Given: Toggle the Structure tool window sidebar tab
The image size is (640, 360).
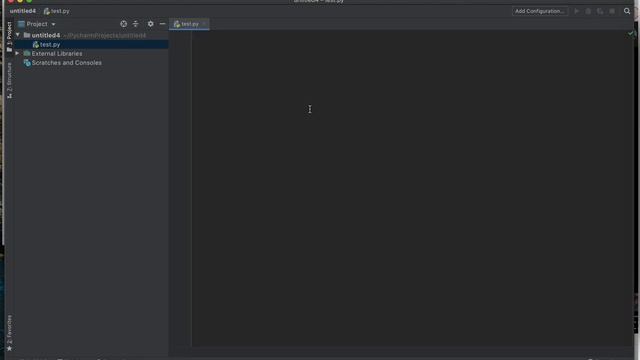Looking at the screenshot, I should tap(9, 80).
